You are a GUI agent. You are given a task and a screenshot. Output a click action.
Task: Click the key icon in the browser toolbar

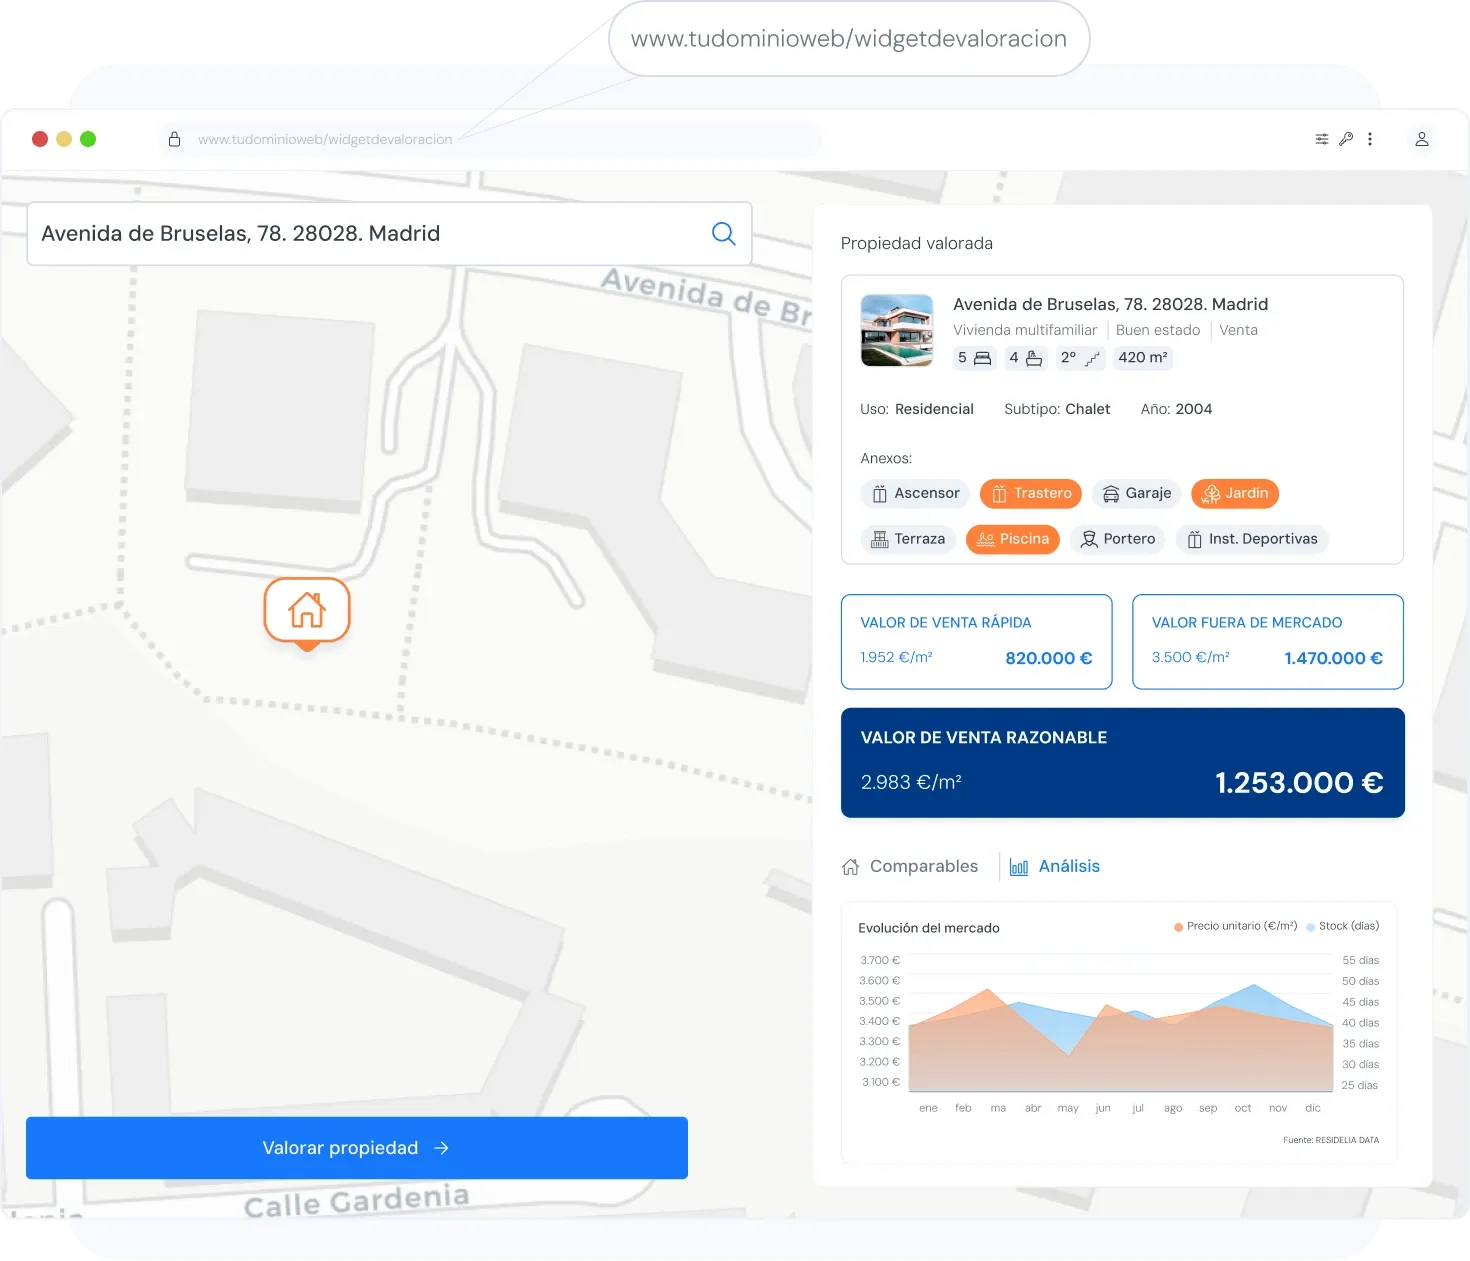1345,139
